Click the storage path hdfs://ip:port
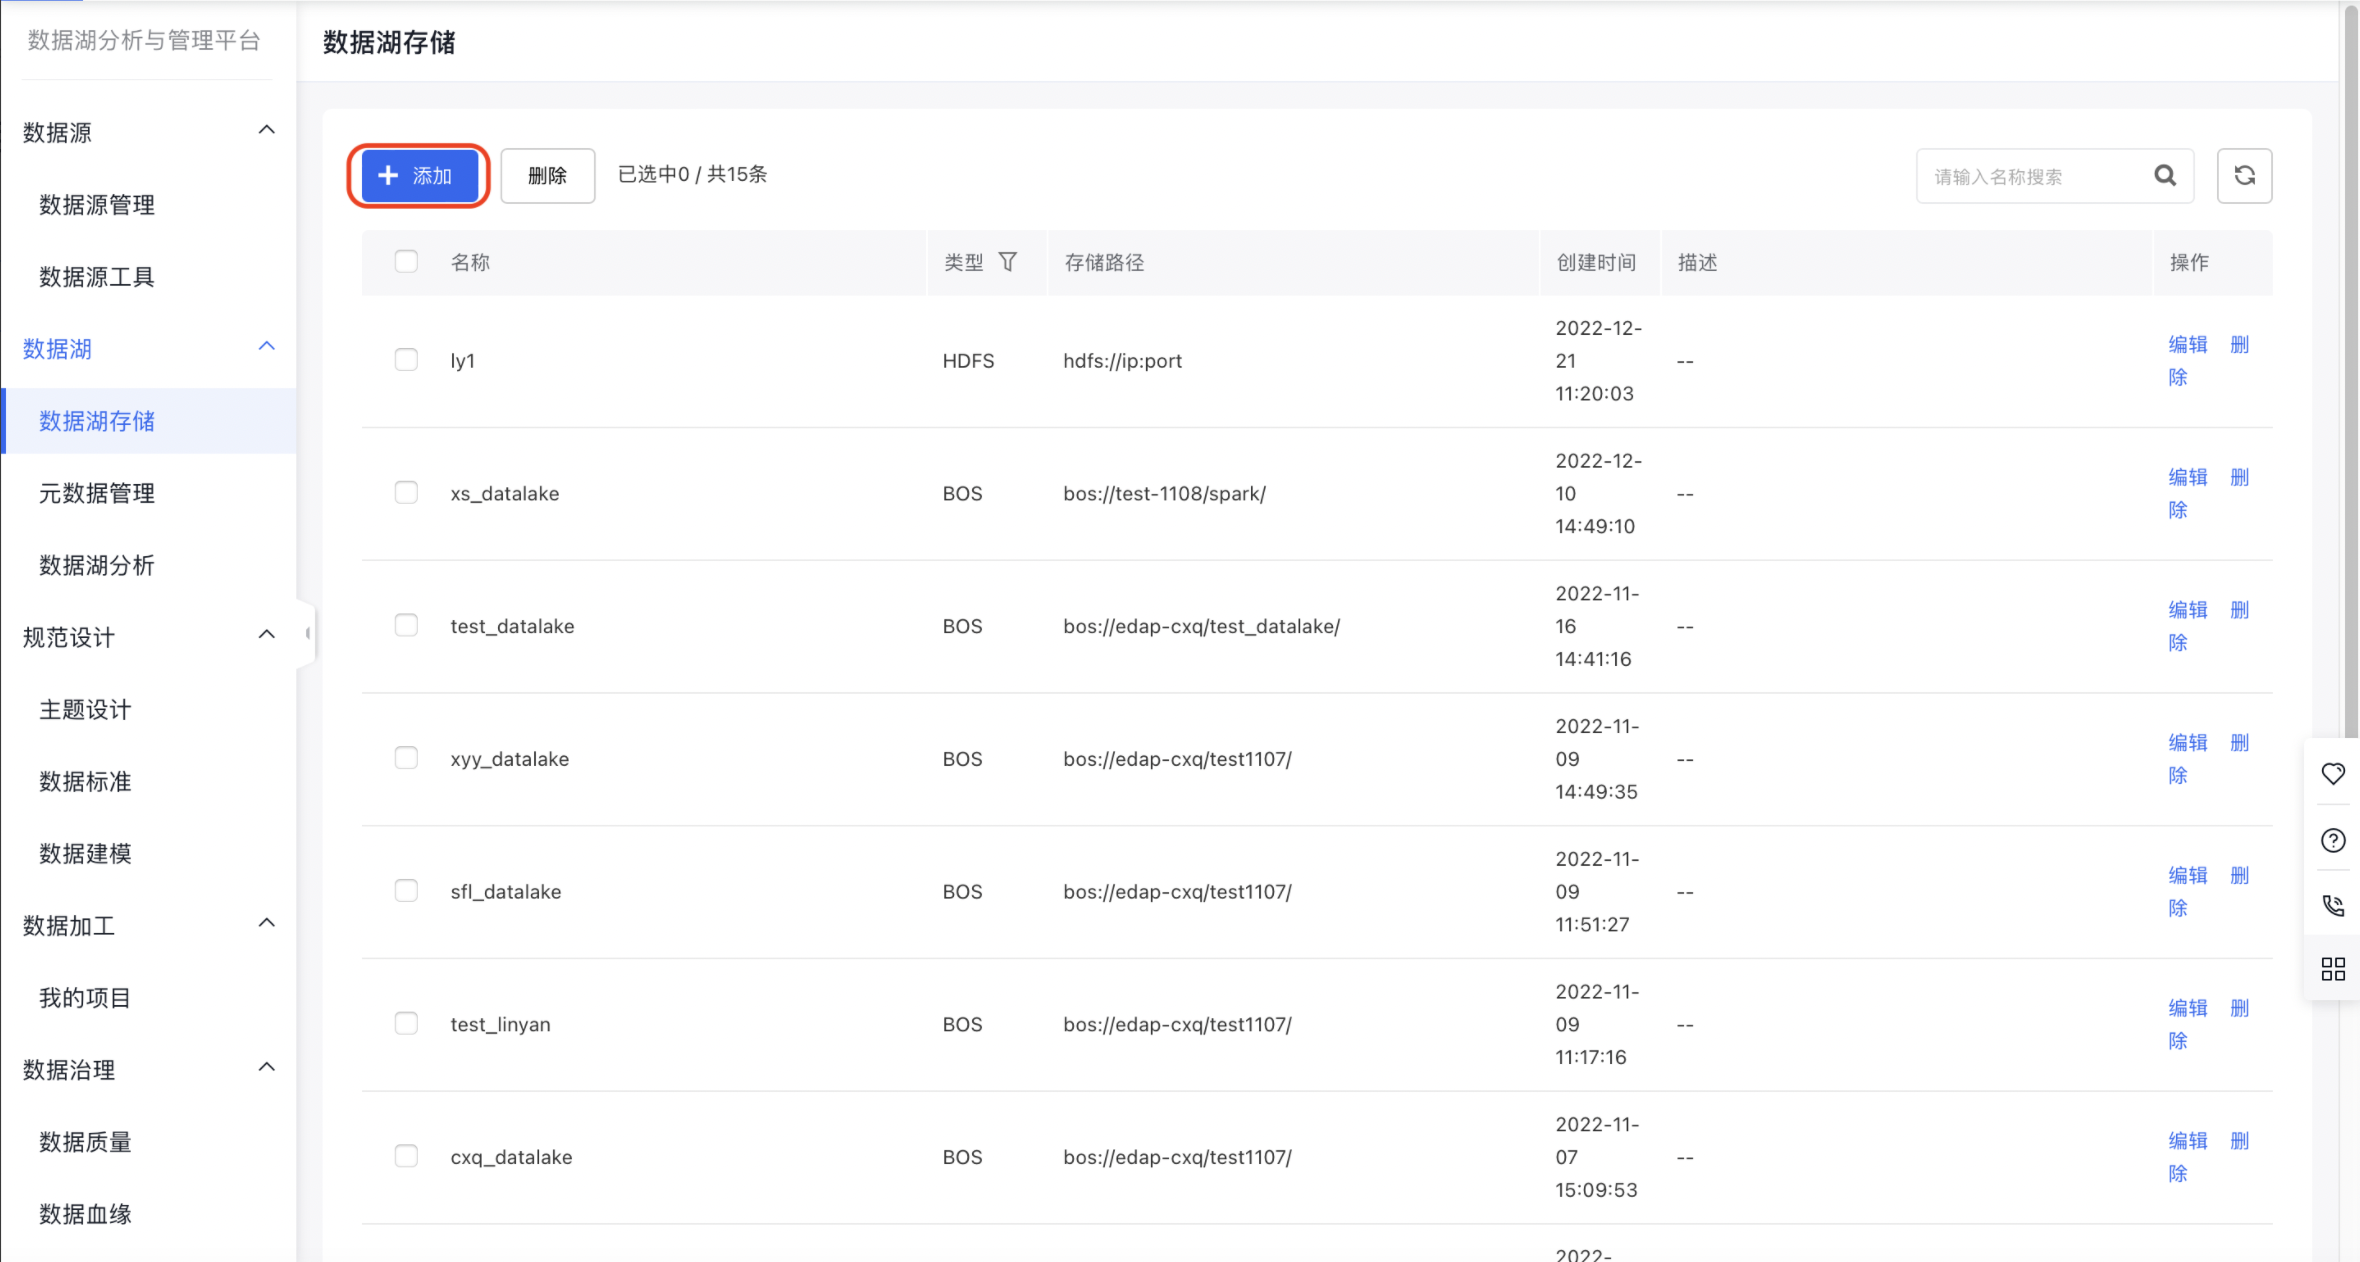Viewport: 2360px width, 1262px height. 1123,360
